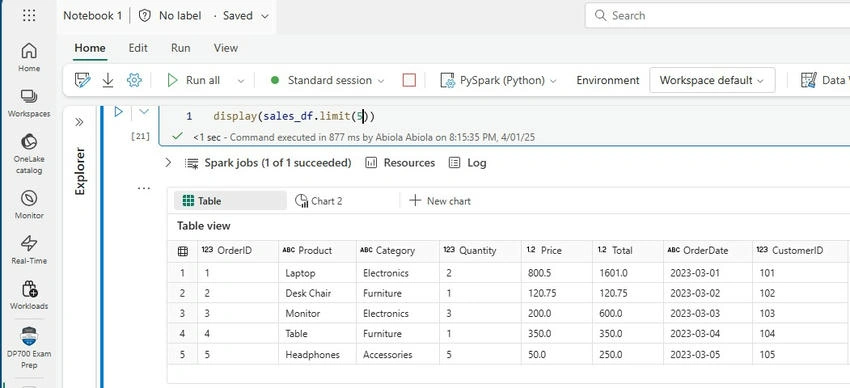Click the Data Wrangler icon

click(808, 80)
